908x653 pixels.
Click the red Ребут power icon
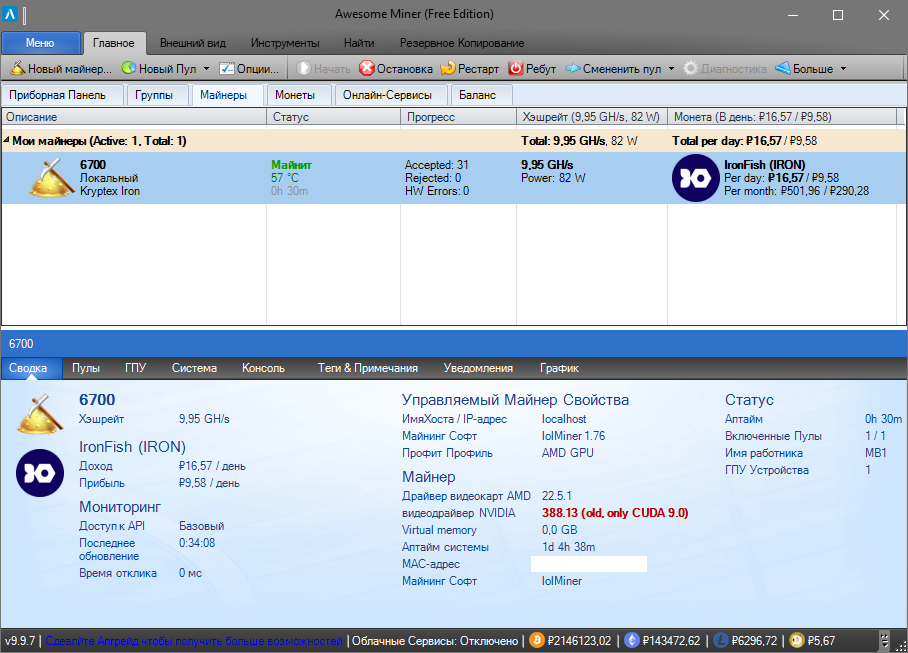pos(515,68)
